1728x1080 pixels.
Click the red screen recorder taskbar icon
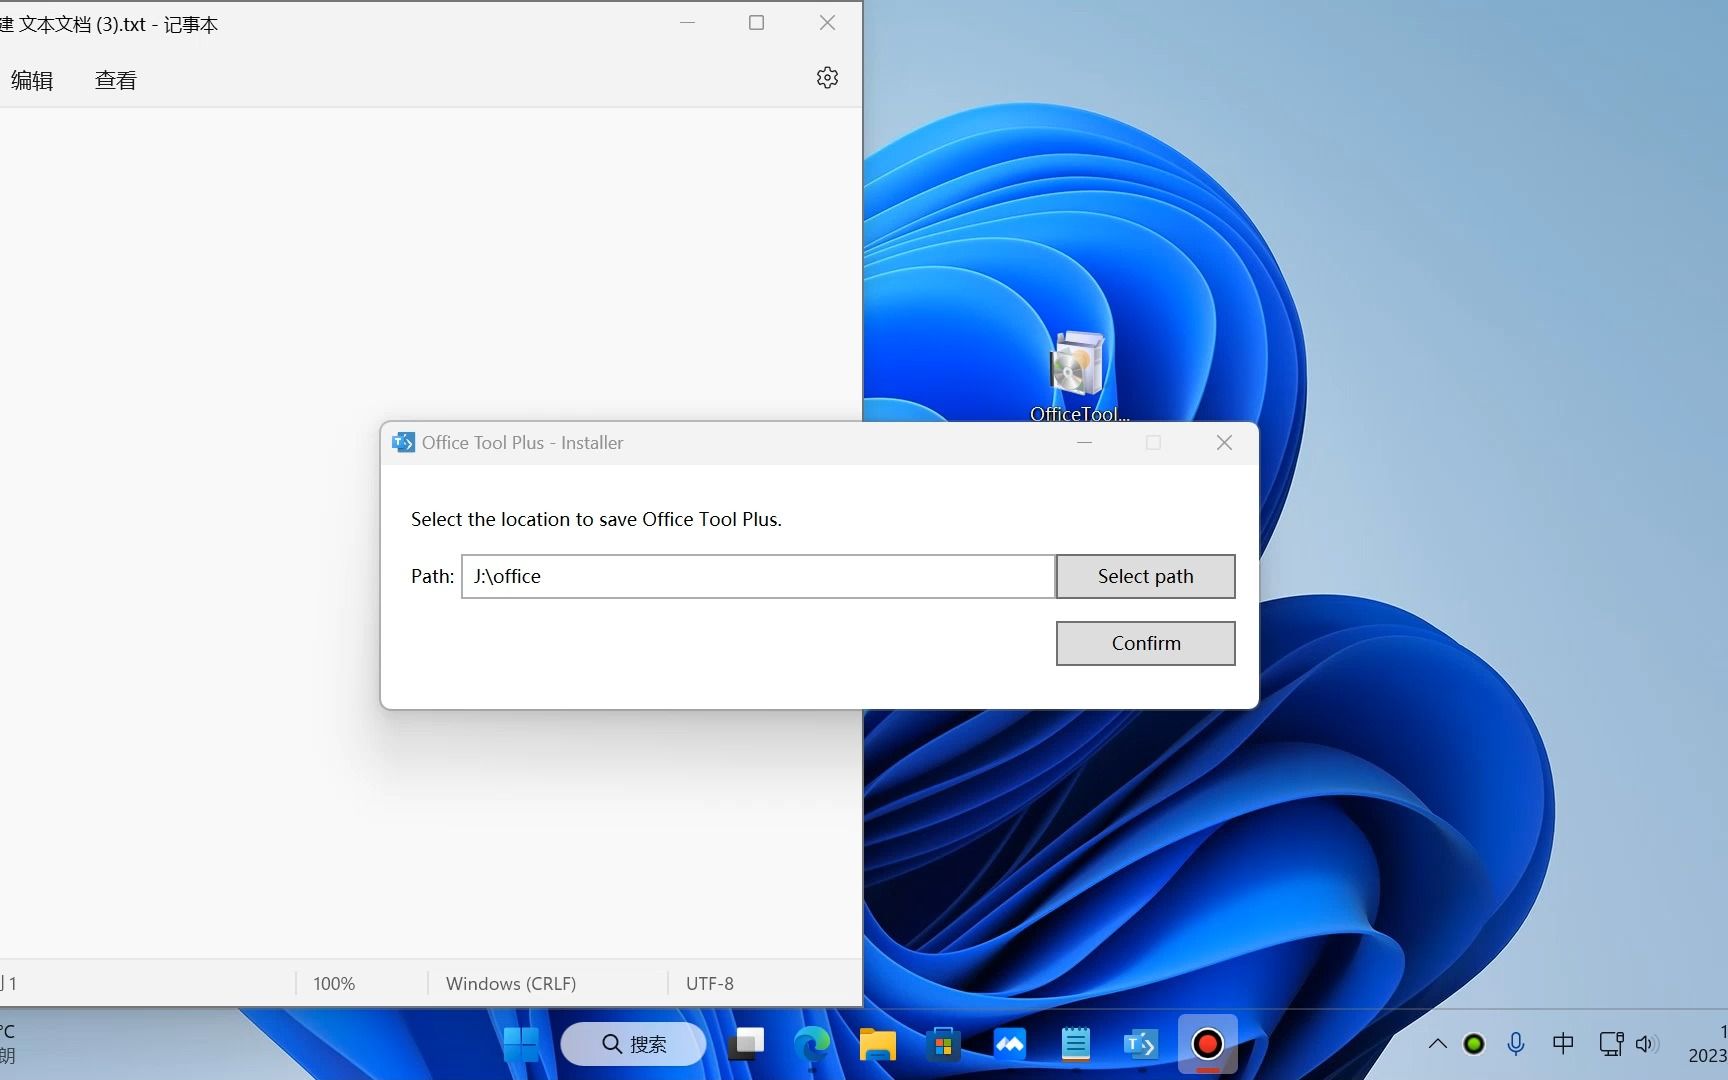click(x=1207, y=1045)
